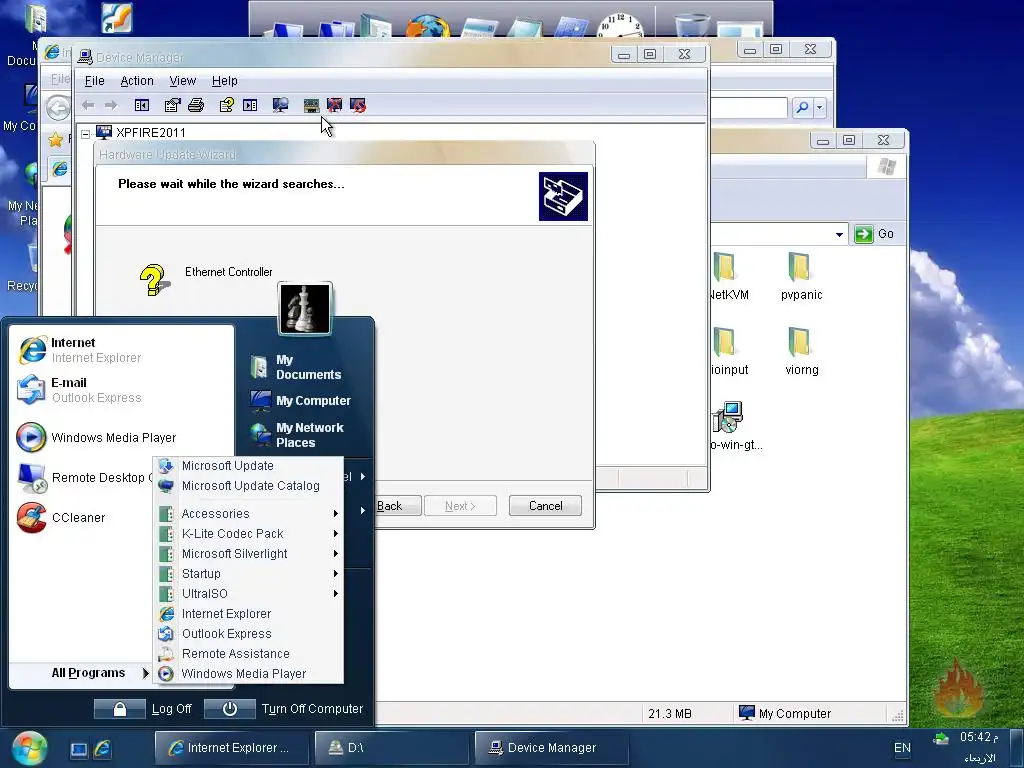
Task: Click Show Desktop icon in quick launch
Action: pyautogui.click(x=78, y=749)
